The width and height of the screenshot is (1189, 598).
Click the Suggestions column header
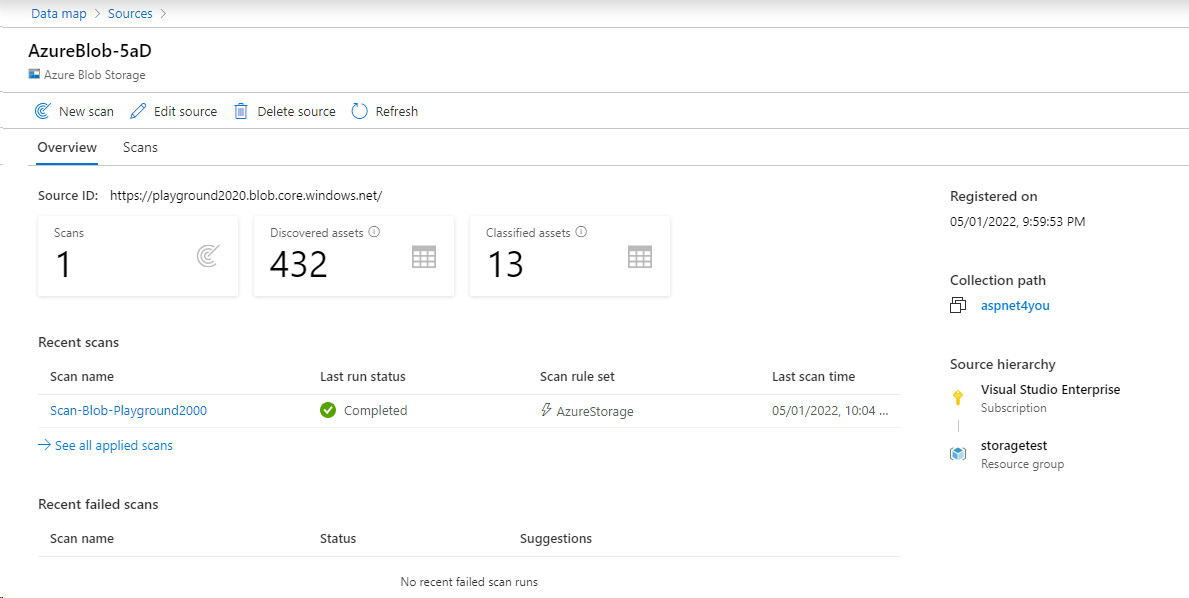click(556, 539)
